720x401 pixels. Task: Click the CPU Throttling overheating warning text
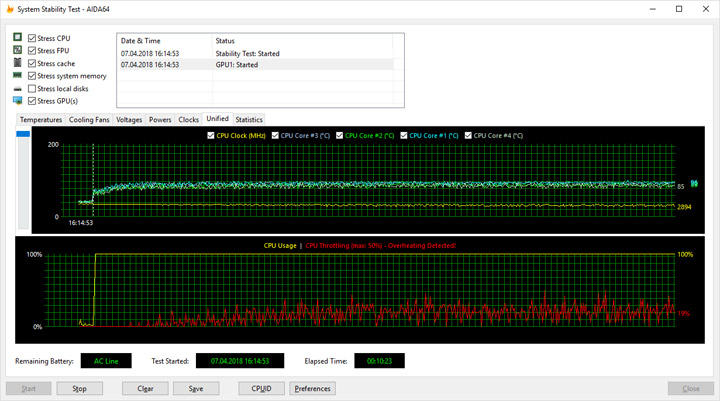(x=381, y=246)
